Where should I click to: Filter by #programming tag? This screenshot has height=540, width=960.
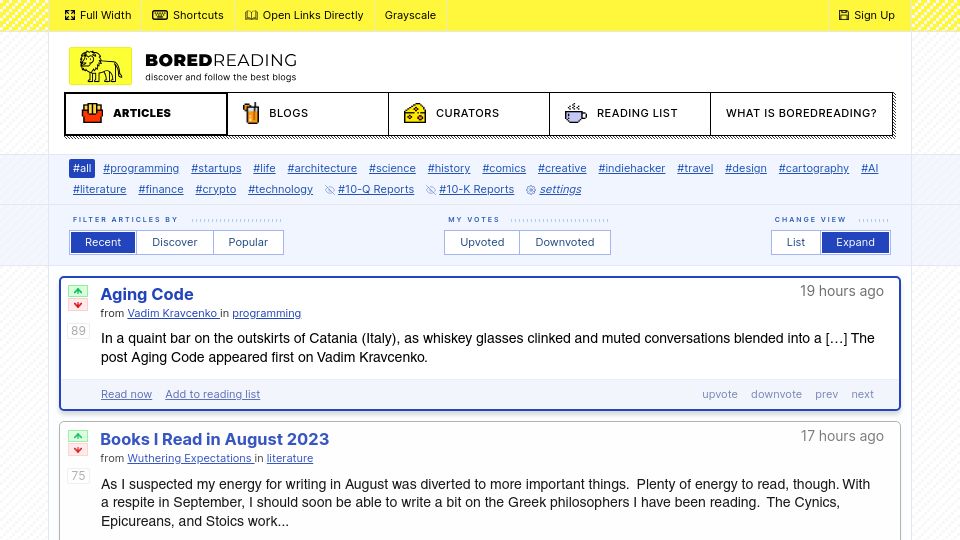click(141, 168)
